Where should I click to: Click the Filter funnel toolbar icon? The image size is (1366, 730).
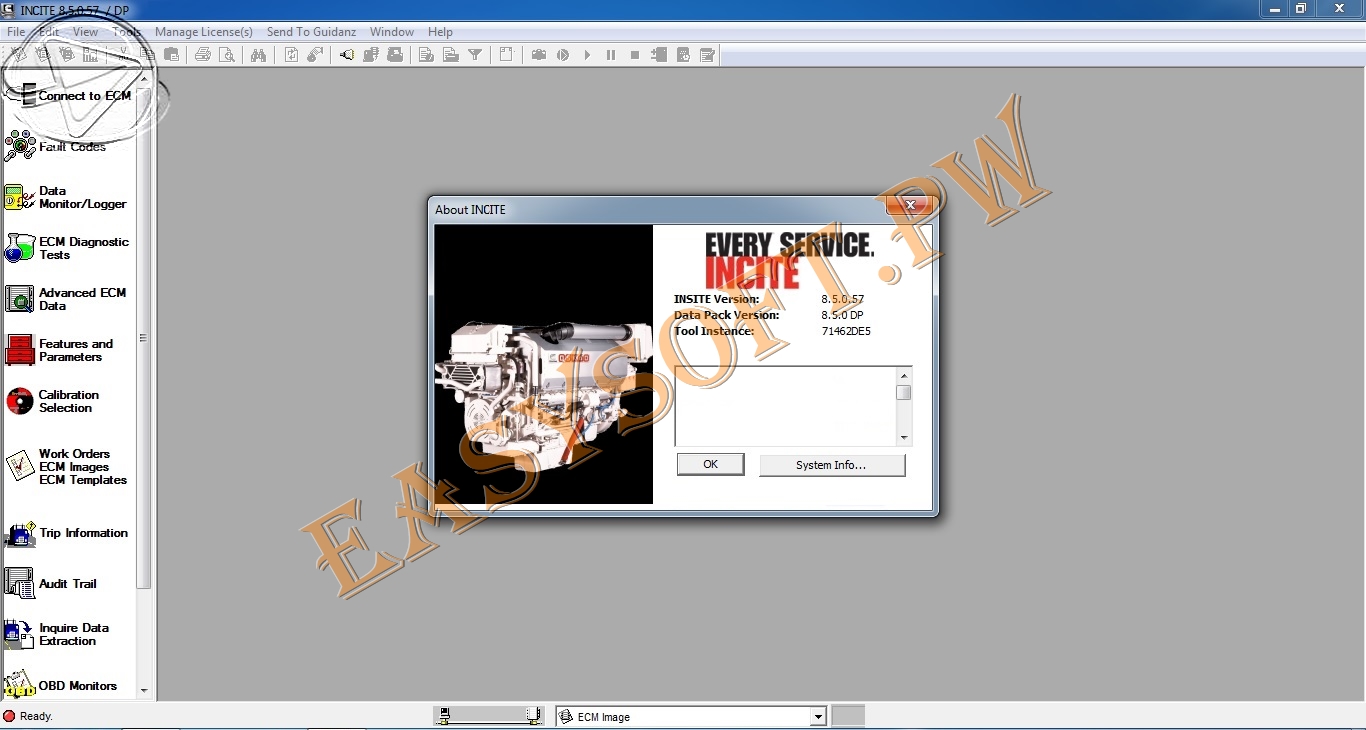pyautogui.click(x=475, y=55)
